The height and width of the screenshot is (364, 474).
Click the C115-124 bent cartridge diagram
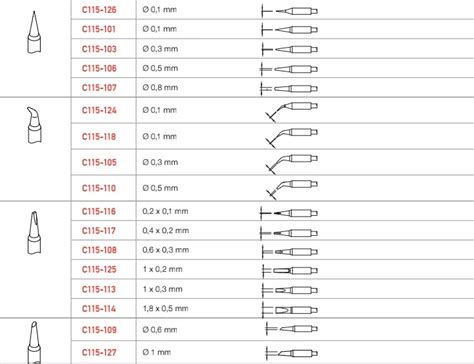(292, 112)
